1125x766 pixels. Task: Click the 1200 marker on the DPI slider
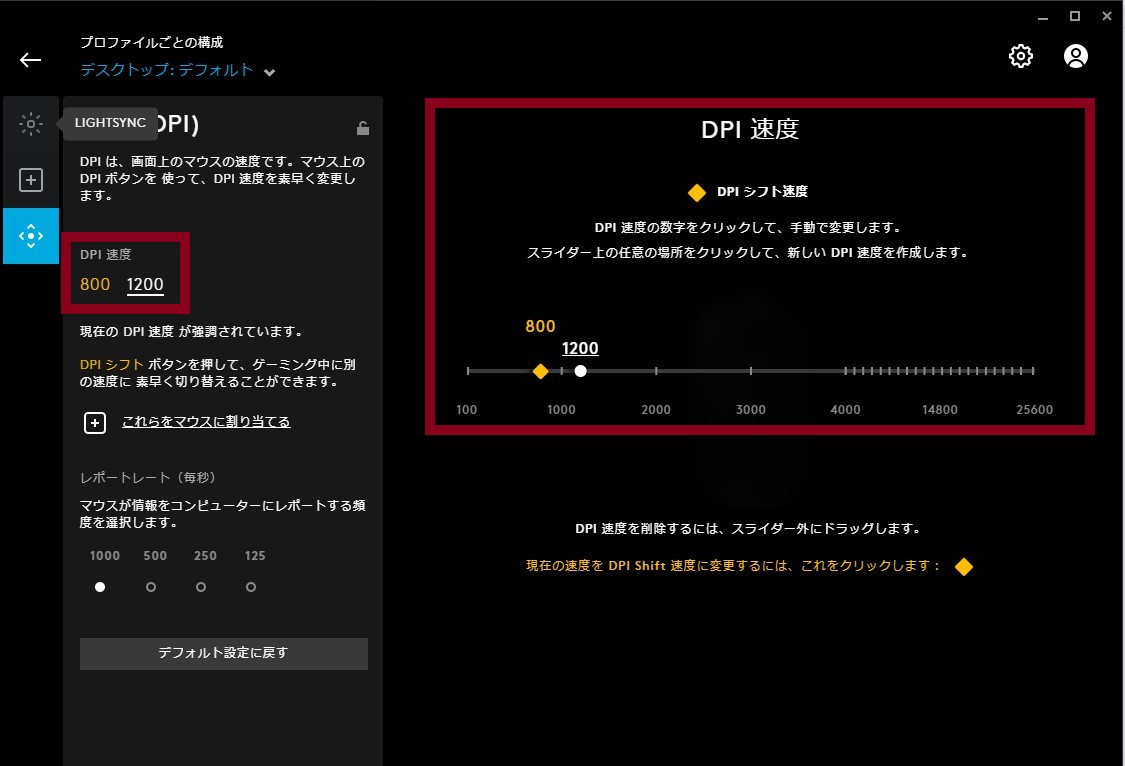point(581,371)
